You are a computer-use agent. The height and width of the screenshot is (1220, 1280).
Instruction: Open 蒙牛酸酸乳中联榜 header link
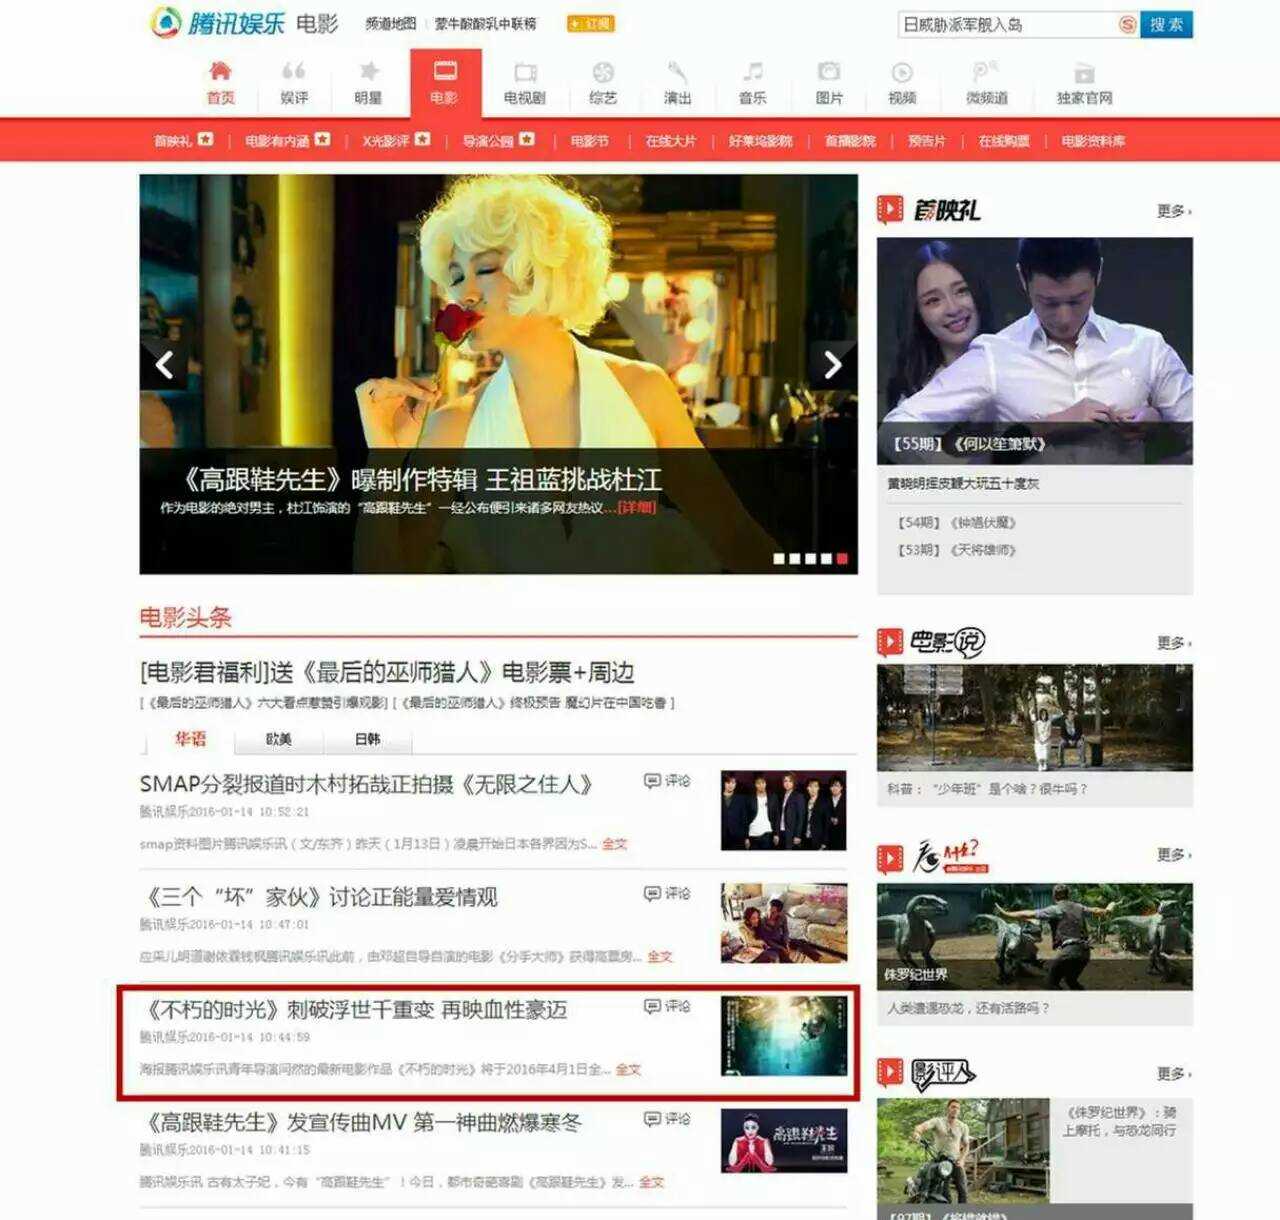coord(486,23)
